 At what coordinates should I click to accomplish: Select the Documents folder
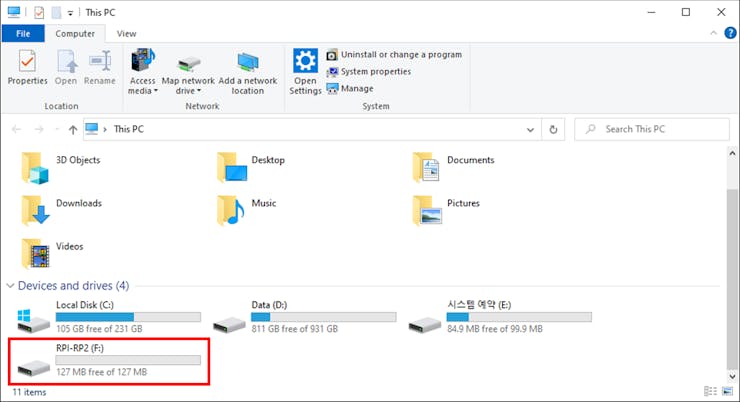pyautogui.click(x=453, y=168)
